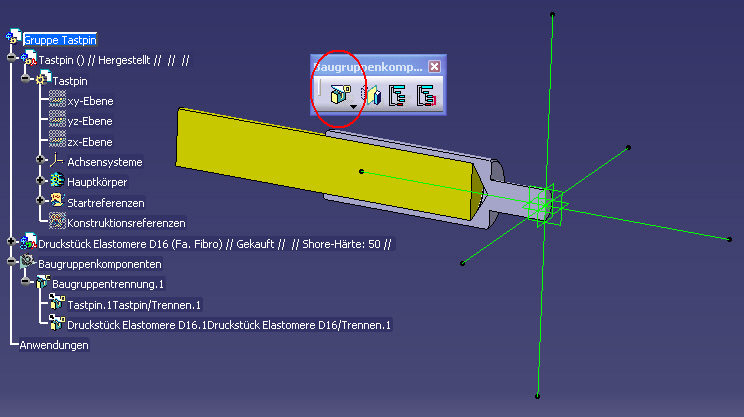
Task: Click the third toolbar icon showing tree structure
Action: 397,95
